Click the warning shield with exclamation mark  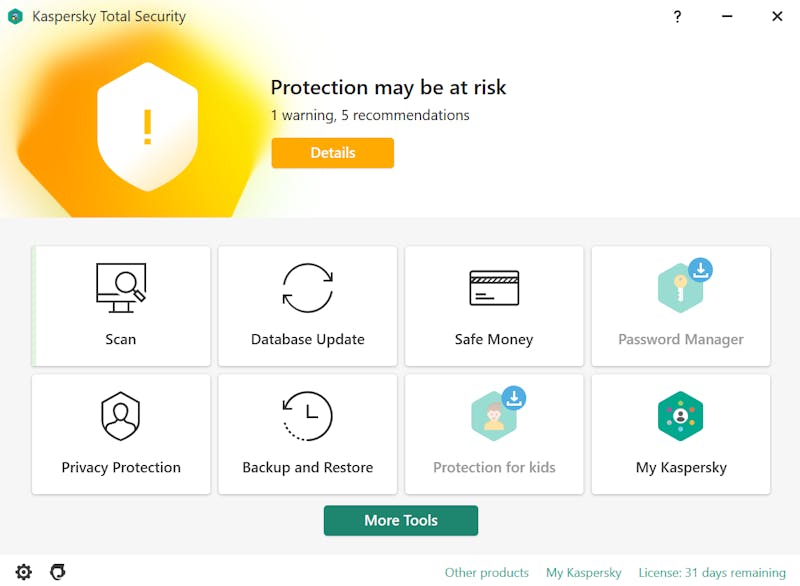pos(147,127)
